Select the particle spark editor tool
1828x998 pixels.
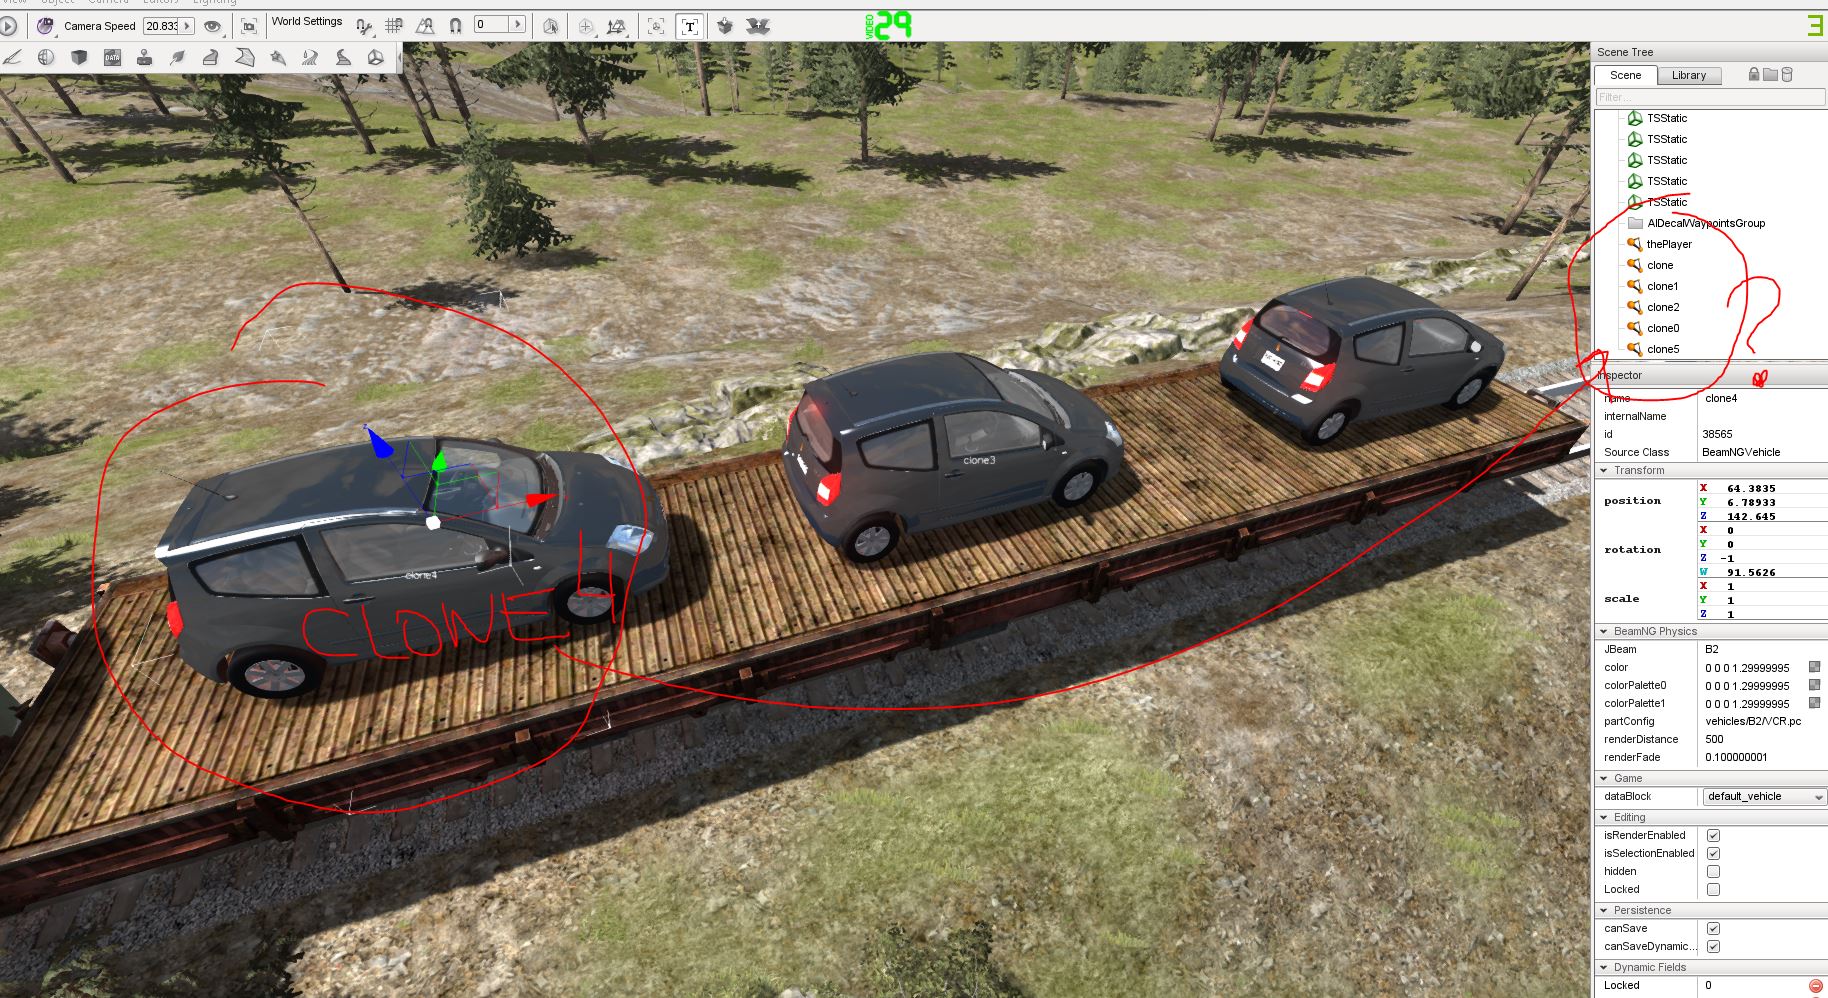(277, 58)
